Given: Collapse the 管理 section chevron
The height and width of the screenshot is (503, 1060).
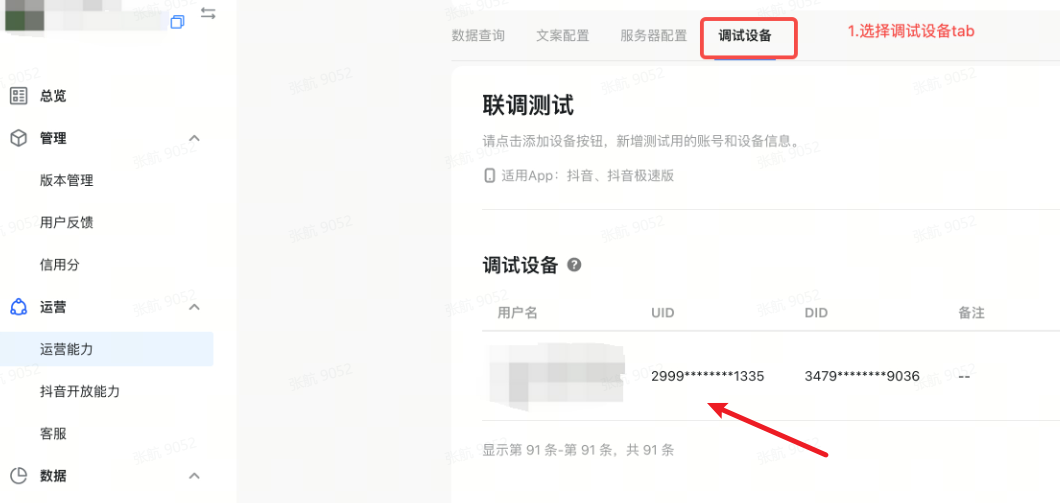Looking at the screenshot, I should click(194, 139).
